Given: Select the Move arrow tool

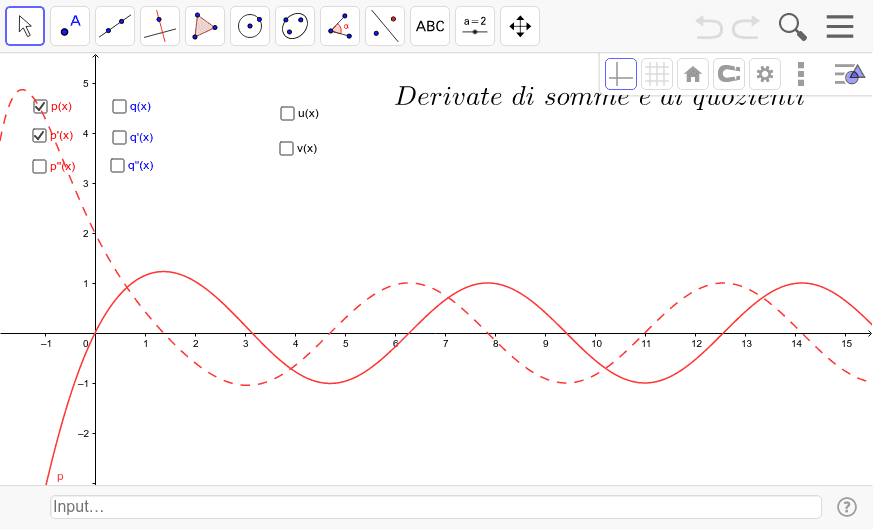Looking at the screenshot, I should click(x=25, y=26).
